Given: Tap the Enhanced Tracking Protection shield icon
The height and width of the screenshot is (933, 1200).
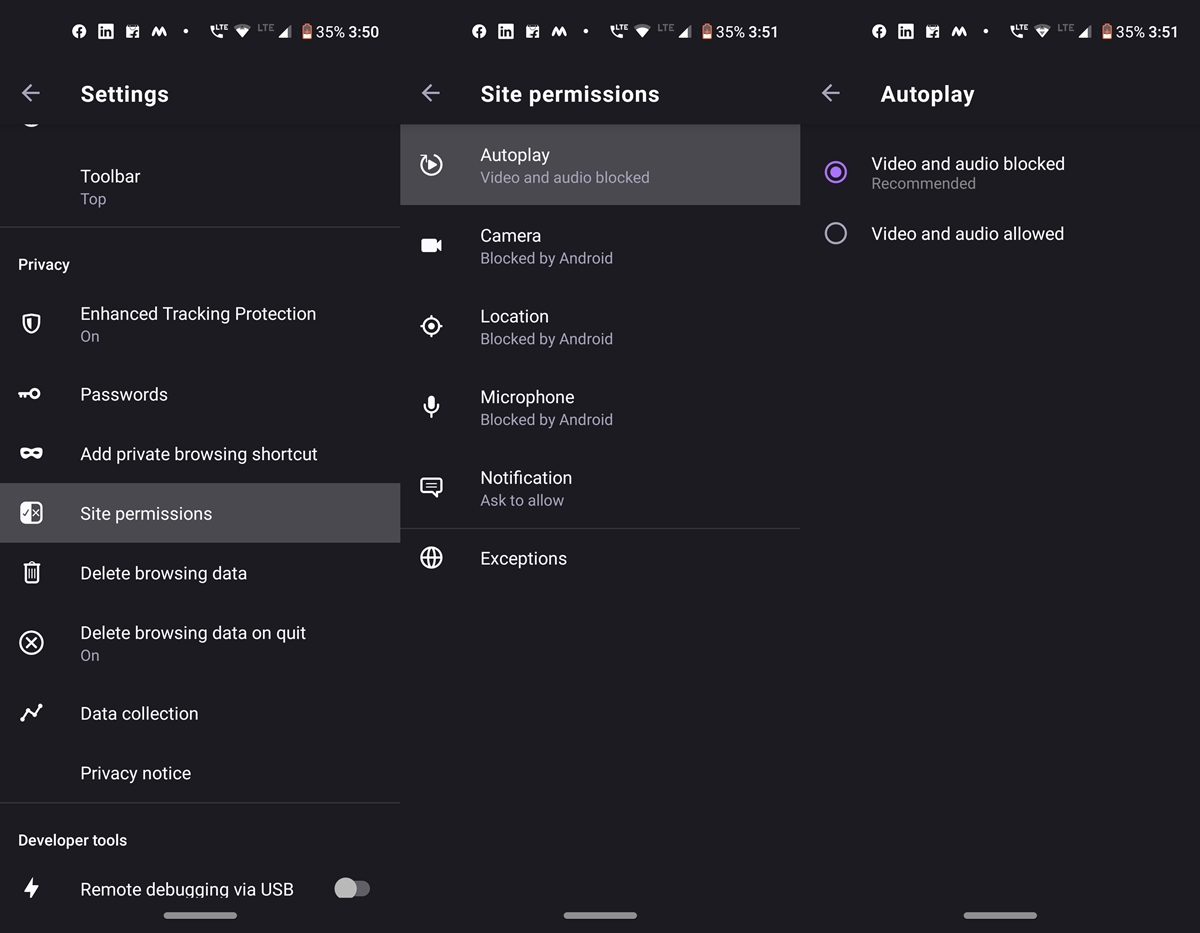Looking at the screenshot, I should [31, 324].
